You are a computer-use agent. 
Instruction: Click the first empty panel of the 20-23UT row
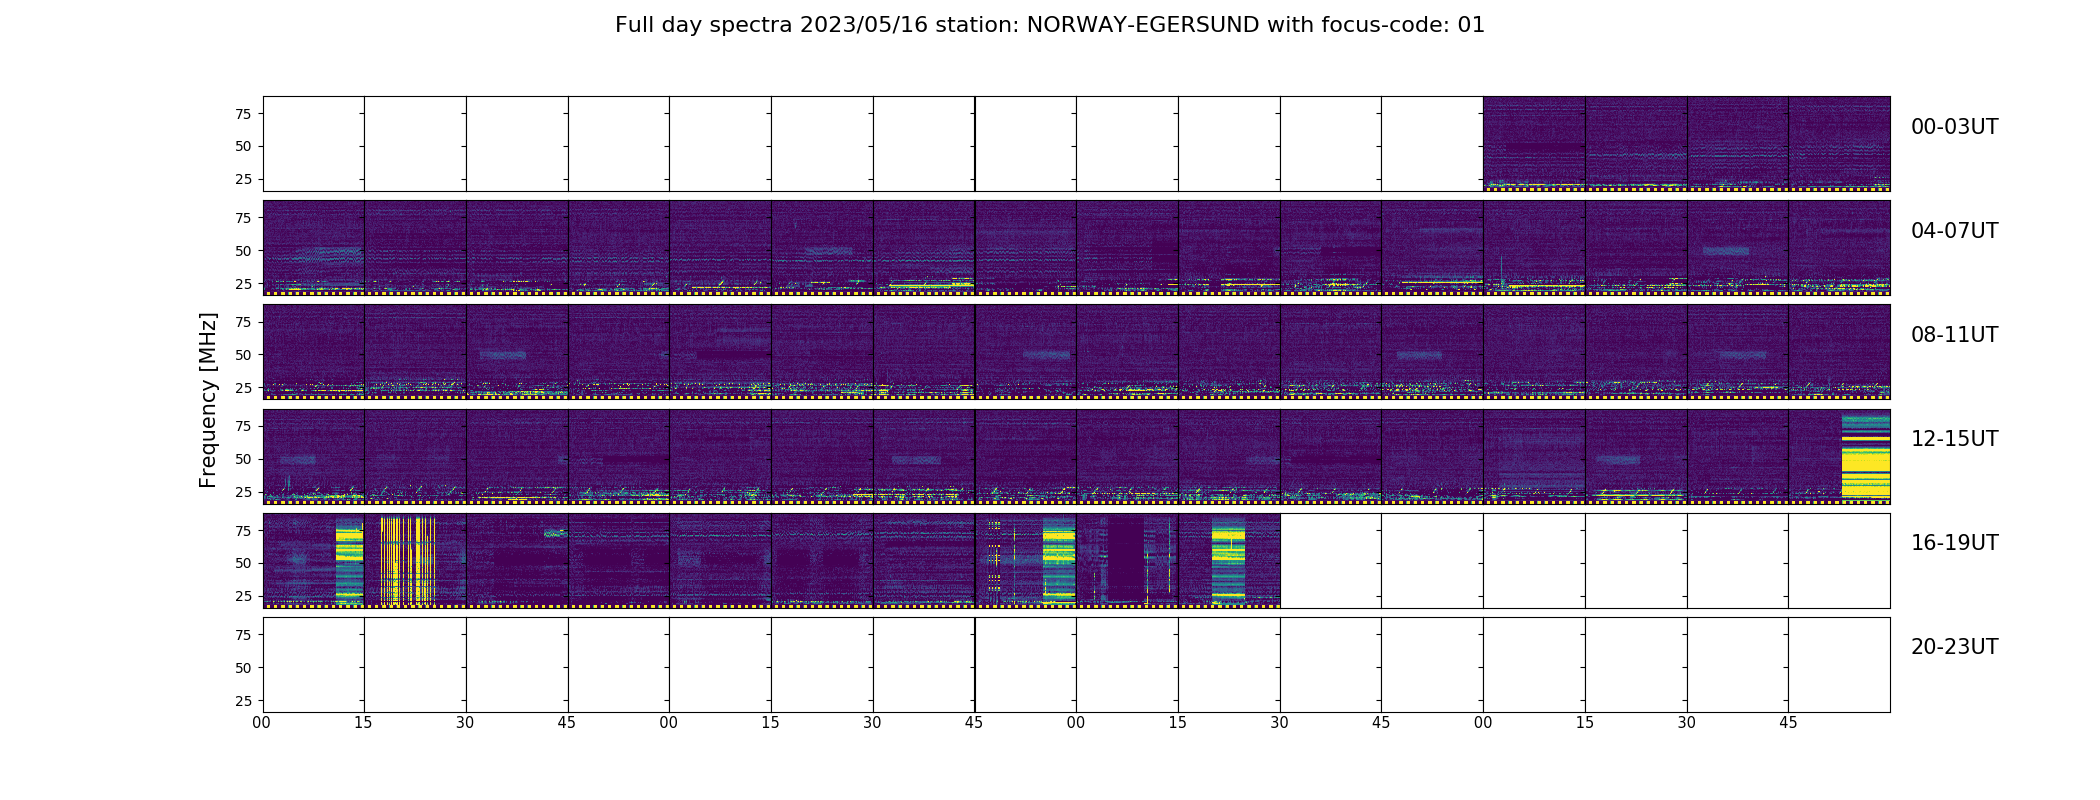tap(313, 665)
